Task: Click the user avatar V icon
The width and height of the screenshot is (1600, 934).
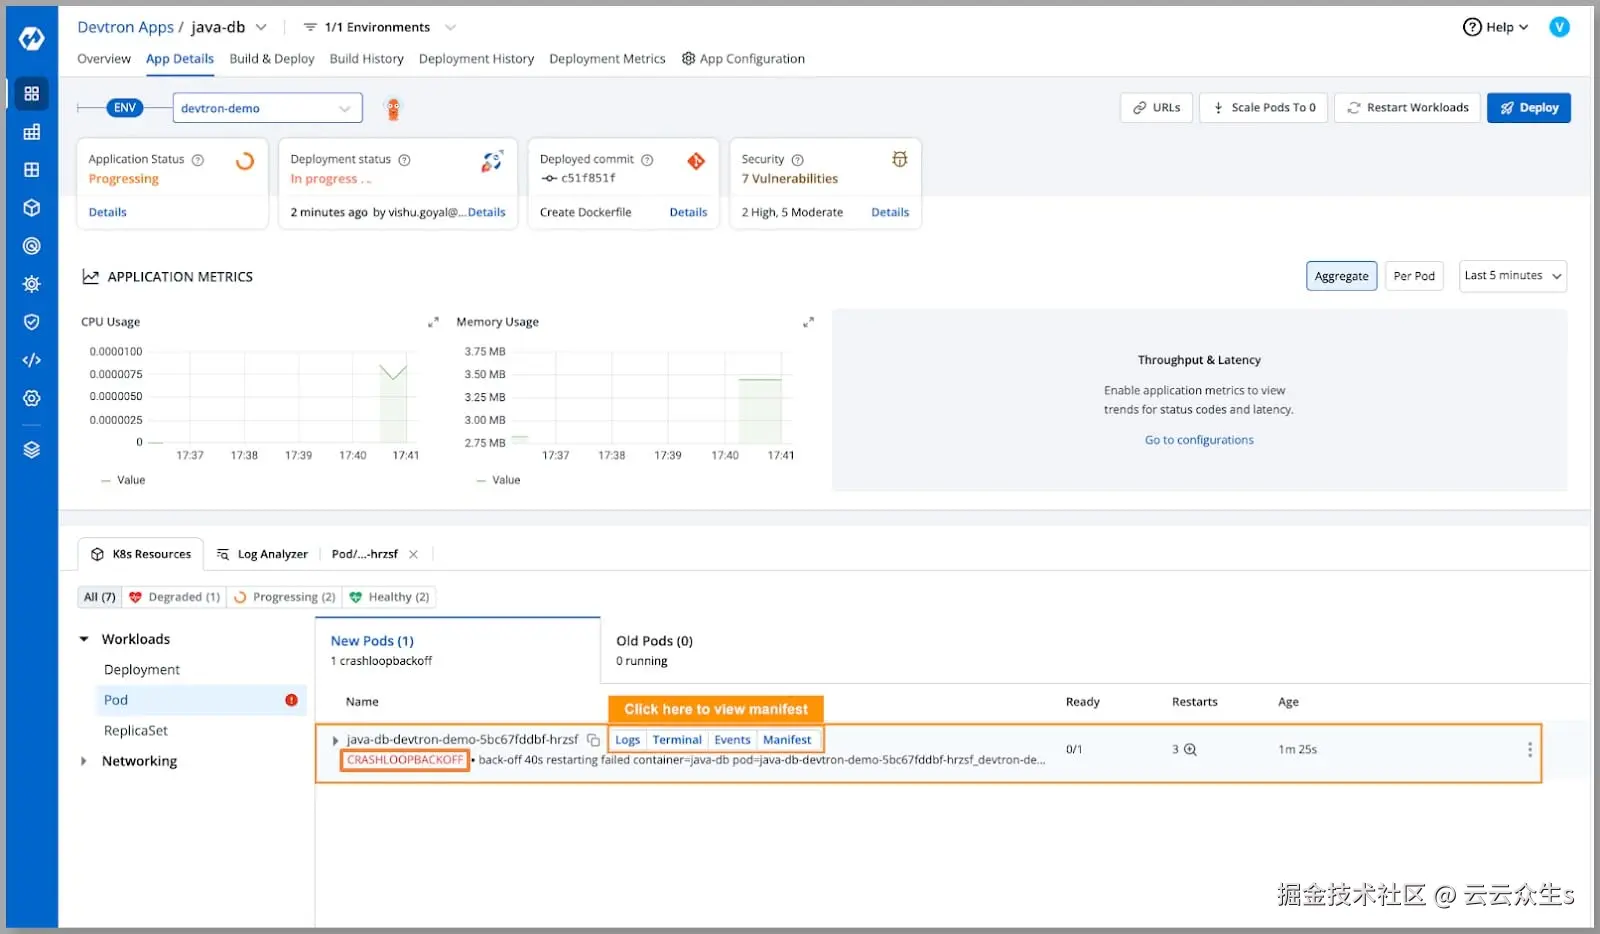Action: click(1559, 27)
